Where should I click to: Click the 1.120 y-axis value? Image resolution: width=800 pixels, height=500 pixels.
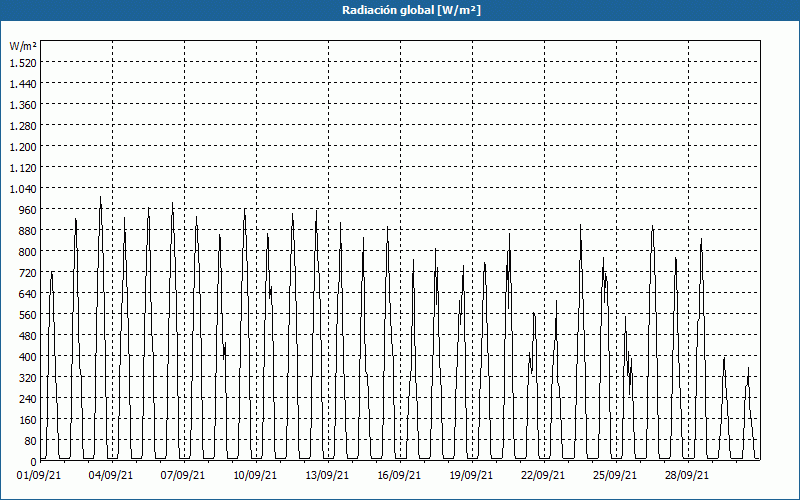[x=23, y=167]
